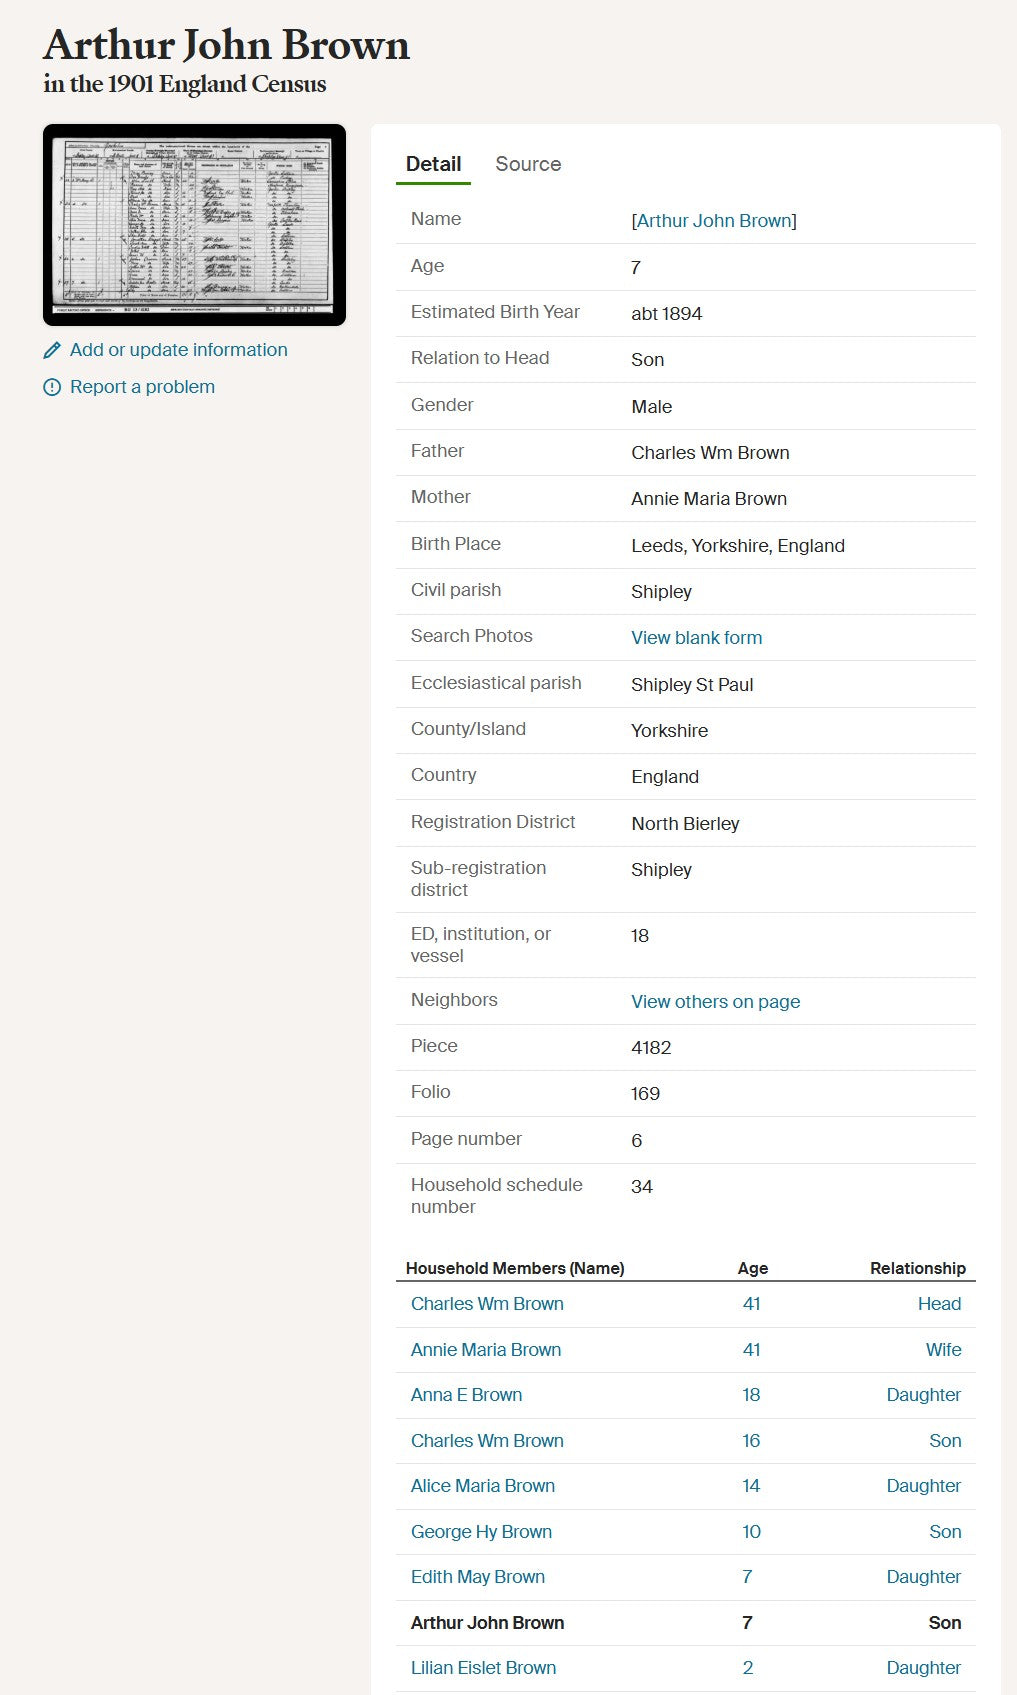Open son Charles Wm Brown, age 16
Viewport: 1017px width, 1695px height.
487,1441
